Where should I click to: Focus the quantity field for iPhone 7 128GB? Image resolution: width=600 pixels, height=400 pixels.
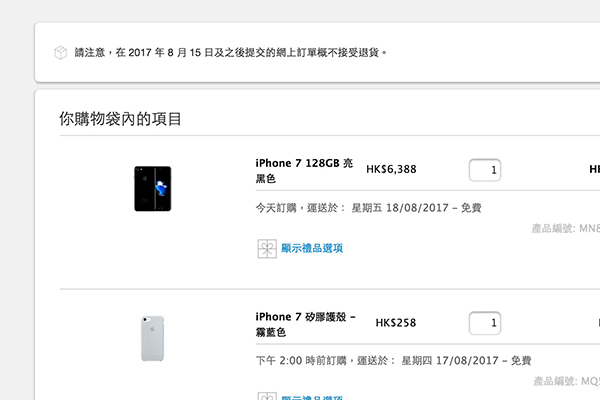pos(485,170)
